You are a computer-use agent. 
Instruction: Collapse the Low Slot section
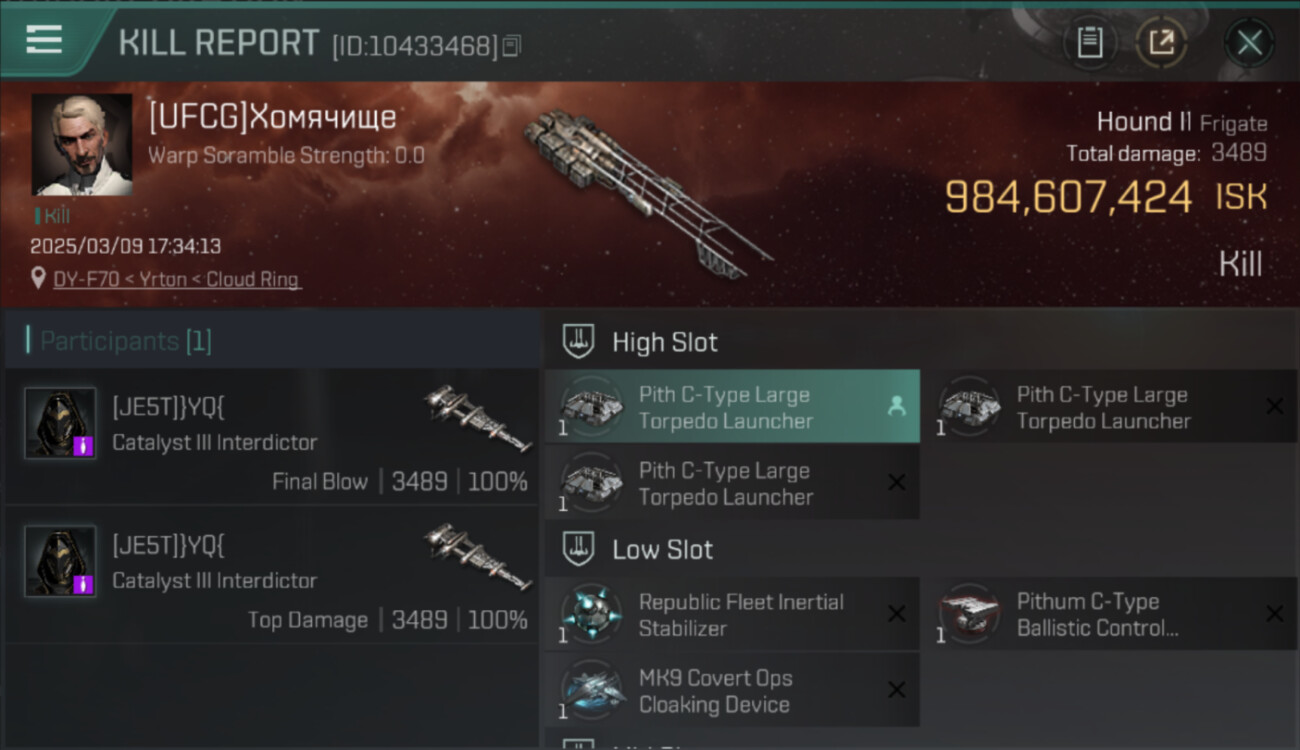coord(578,549)
